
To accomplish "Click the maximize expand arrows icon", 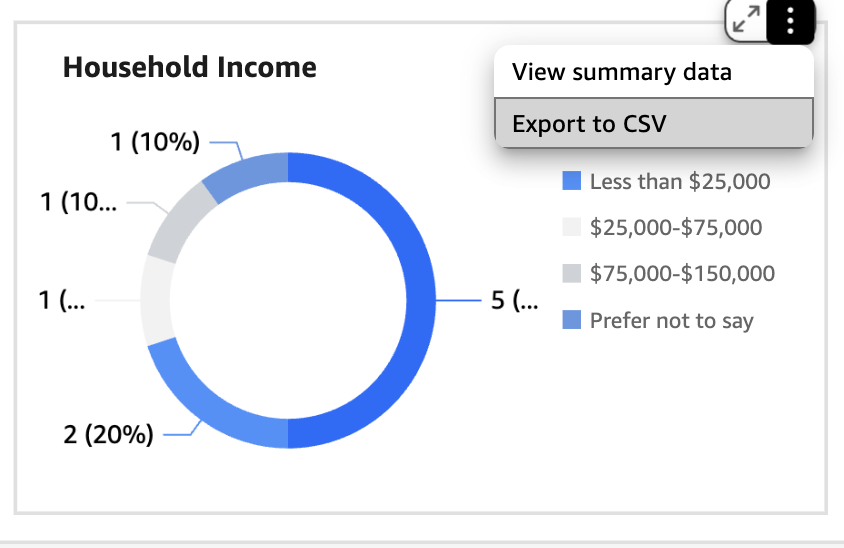I will [746, 20].
